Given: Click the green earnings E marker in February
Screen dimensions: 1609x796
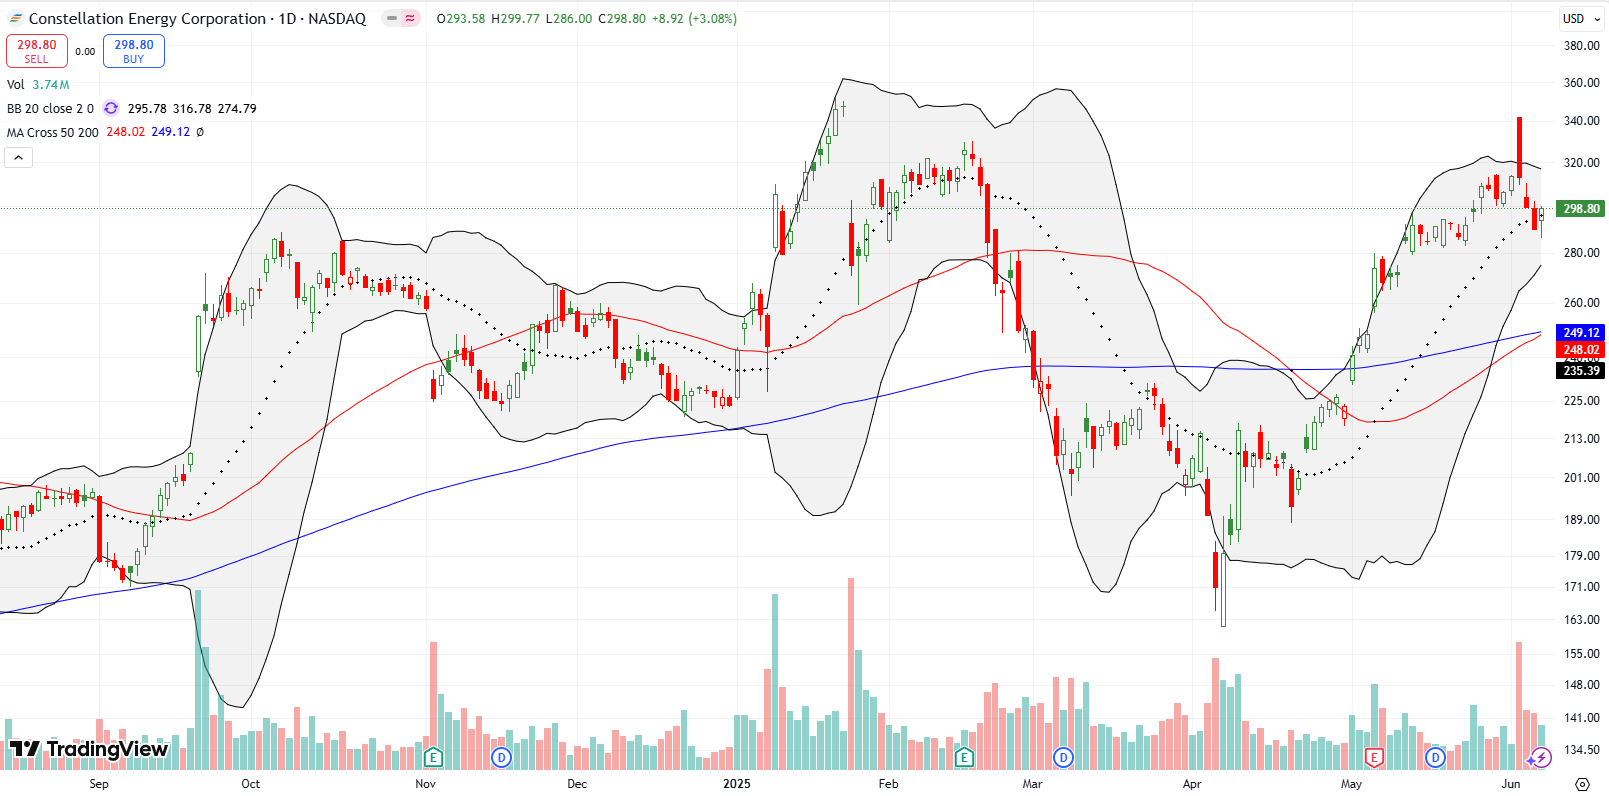Looking at the screenshot, I should 964,757.
